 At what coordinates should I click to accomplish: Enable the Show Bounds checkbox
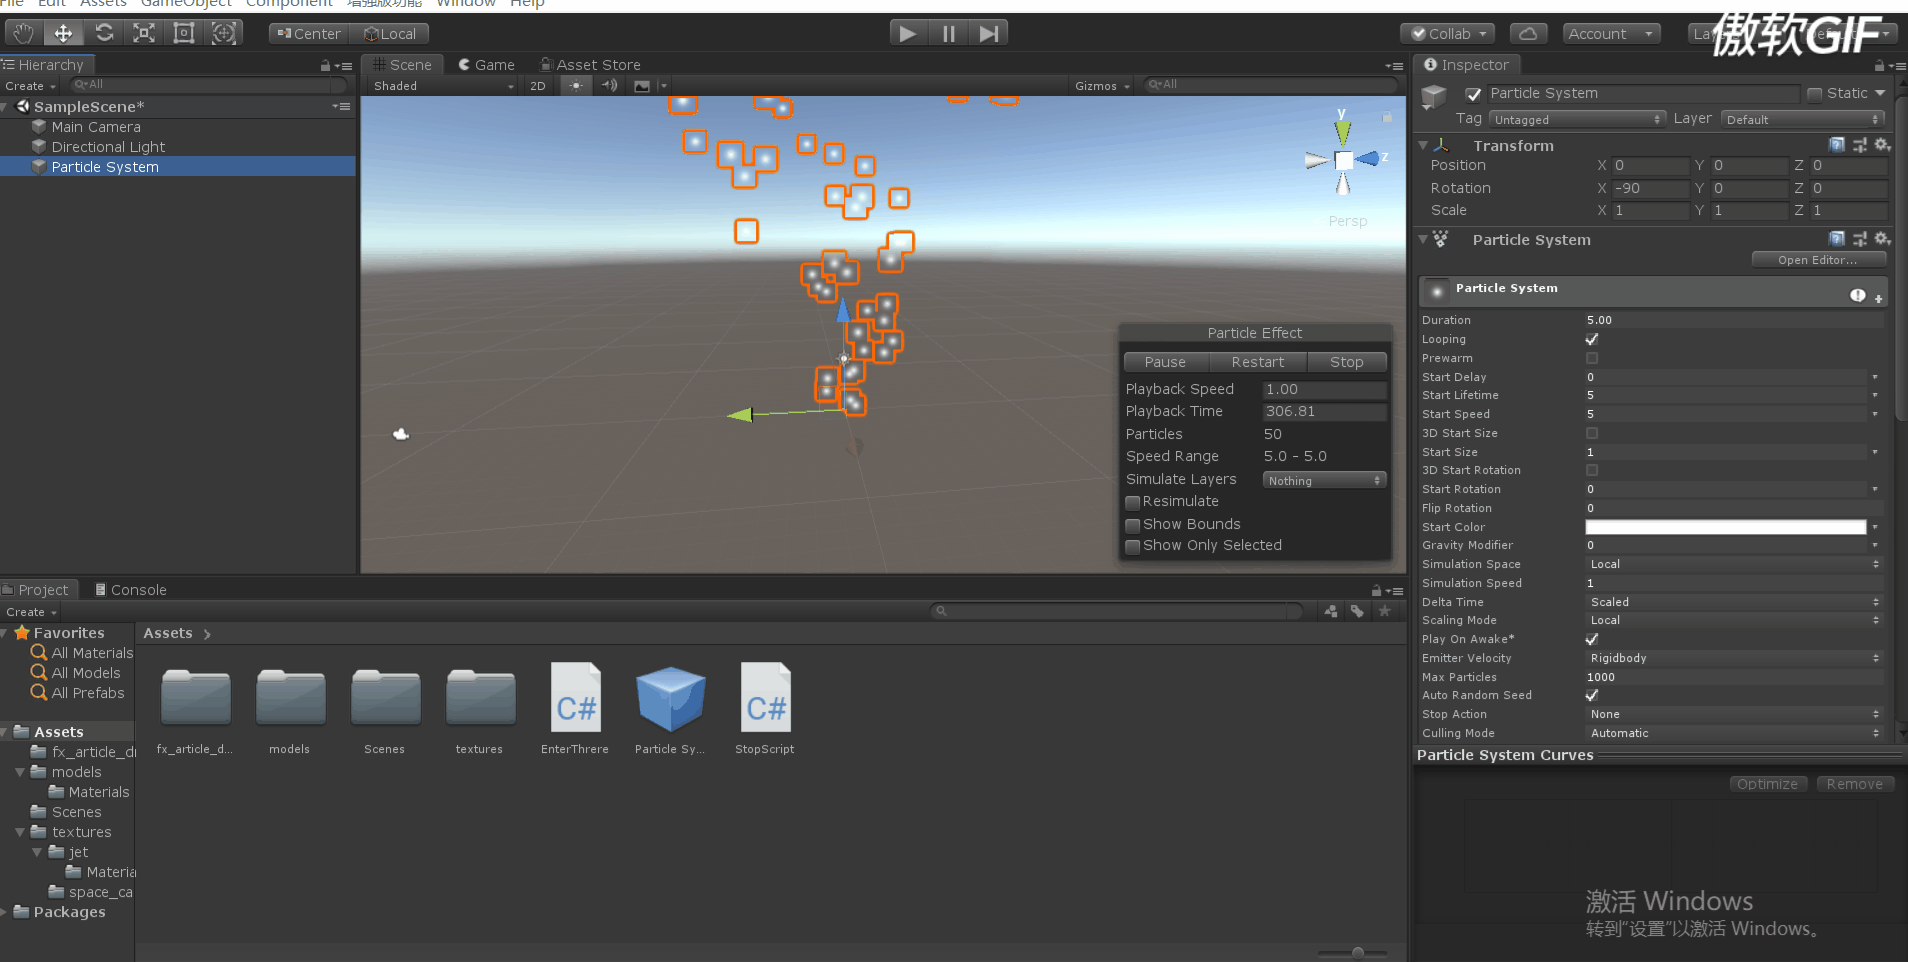coord(1133,525)
